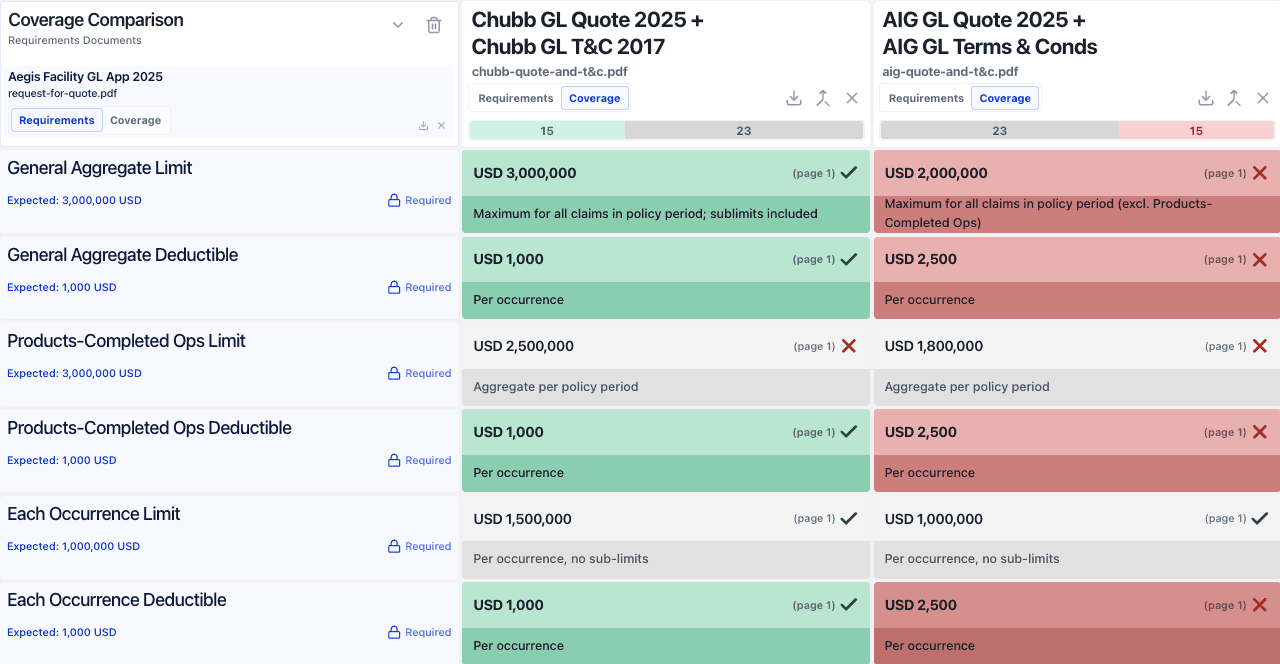
Task: Click Chubb 'Per occurrence, no sub-limits' note
Action: [x=561, y=559]
